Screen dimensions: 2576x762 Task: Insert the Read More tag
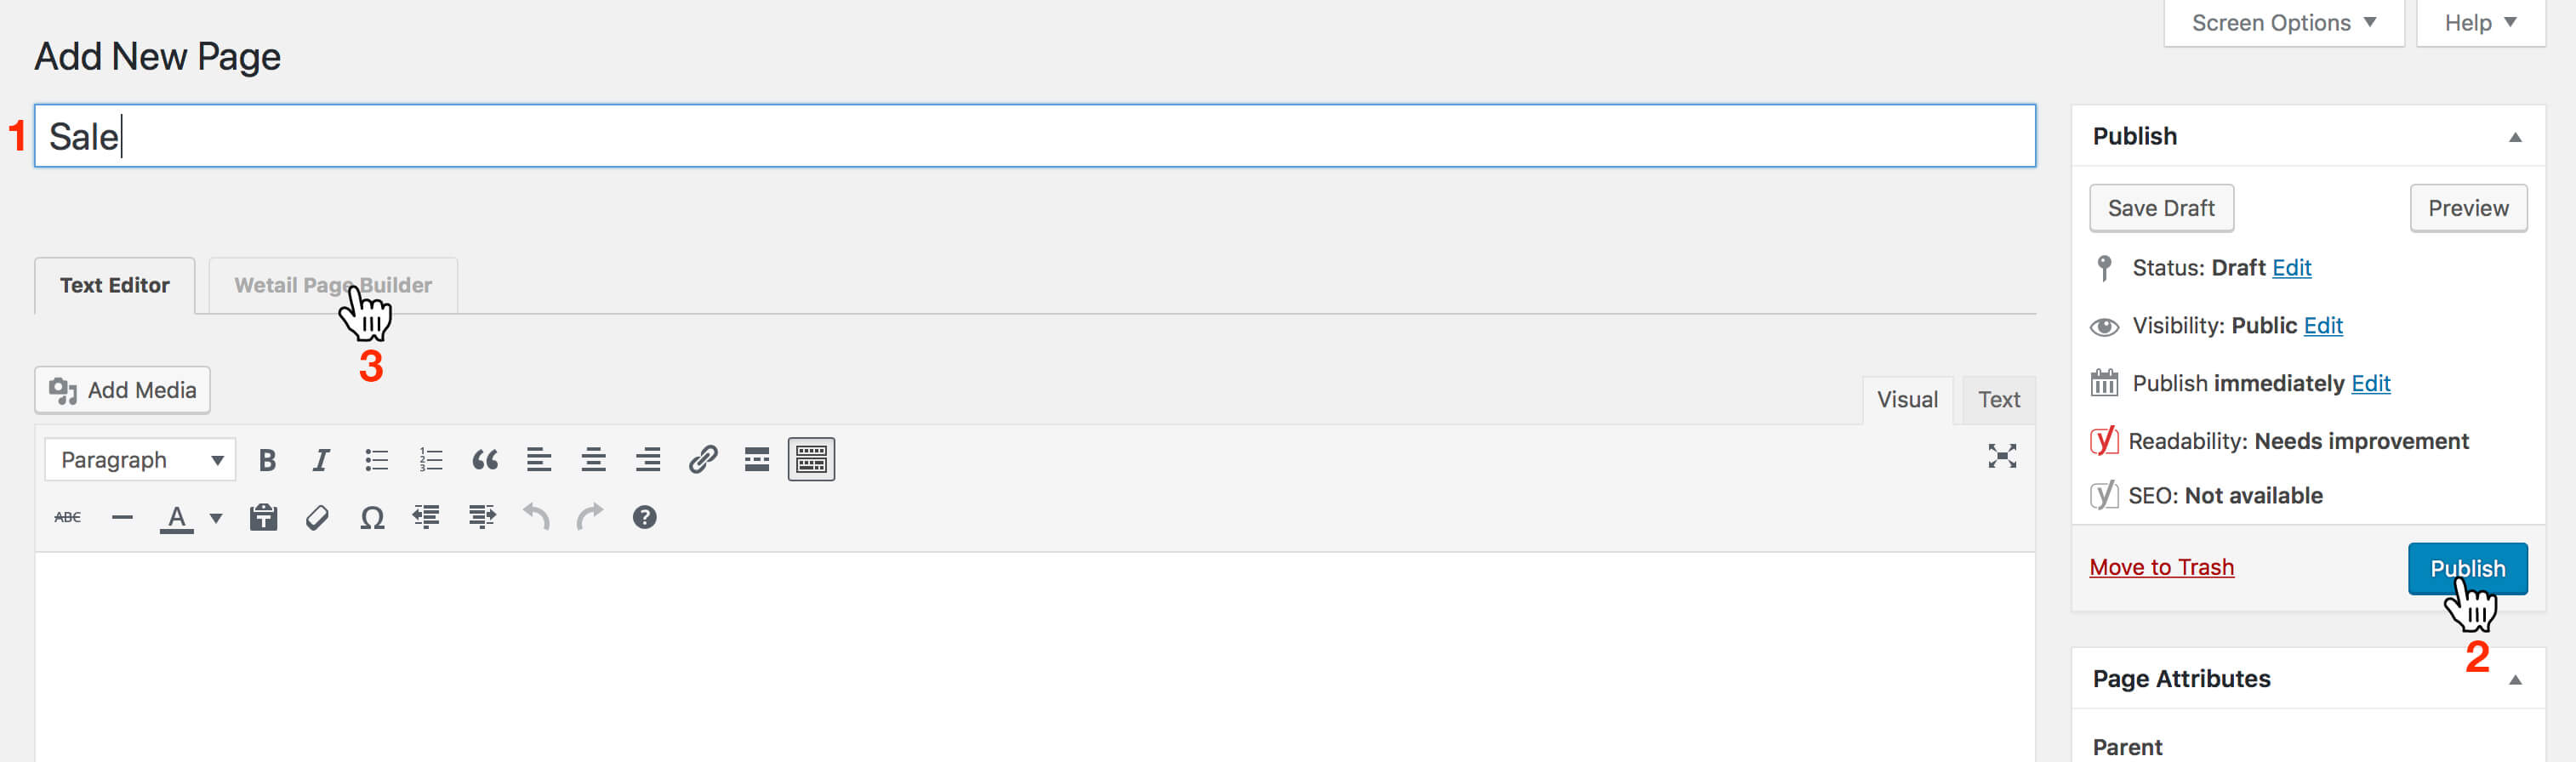[757, 460]
